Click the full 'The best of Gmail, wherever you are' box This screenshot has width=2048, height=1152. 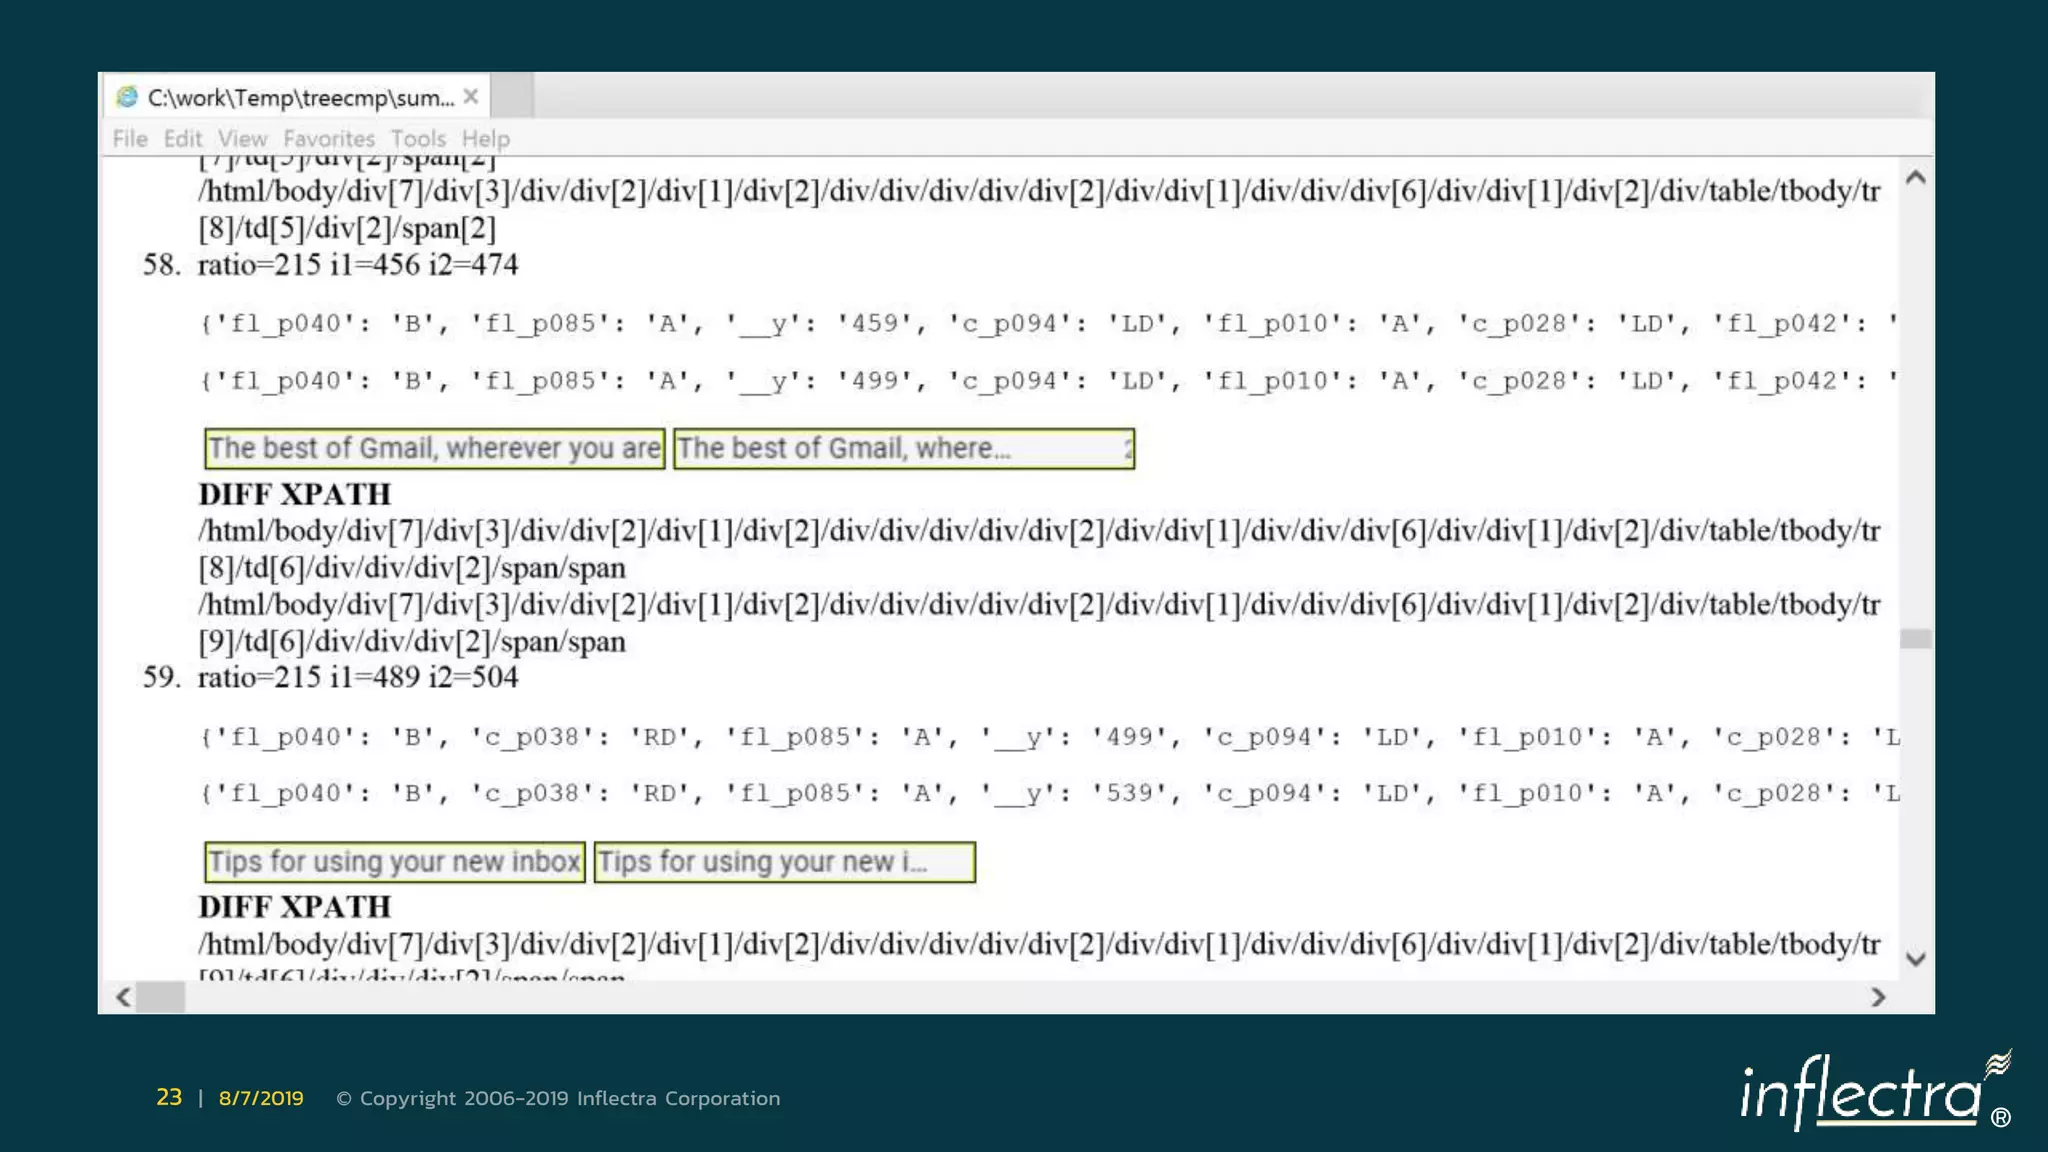(435, 448)
